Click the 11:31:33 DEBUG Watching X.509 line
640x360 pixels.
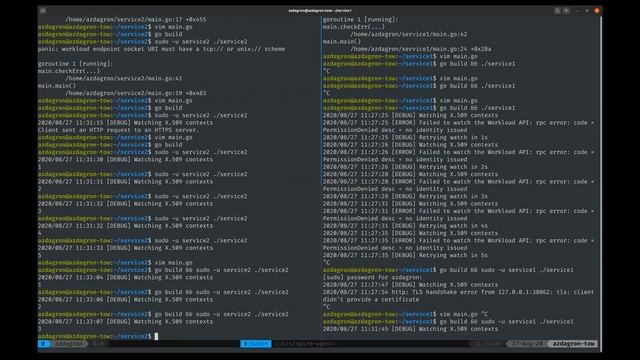point(125,248)
